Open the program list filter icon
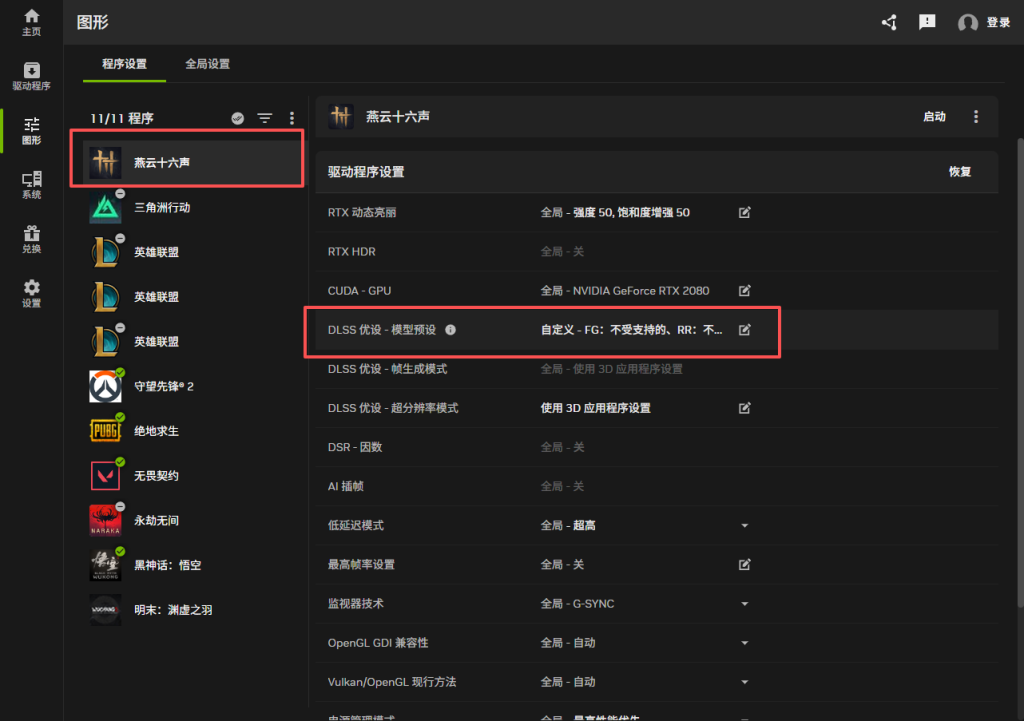Image resolution: width=1024 pixels, height=721 pixels. (264, 118)
